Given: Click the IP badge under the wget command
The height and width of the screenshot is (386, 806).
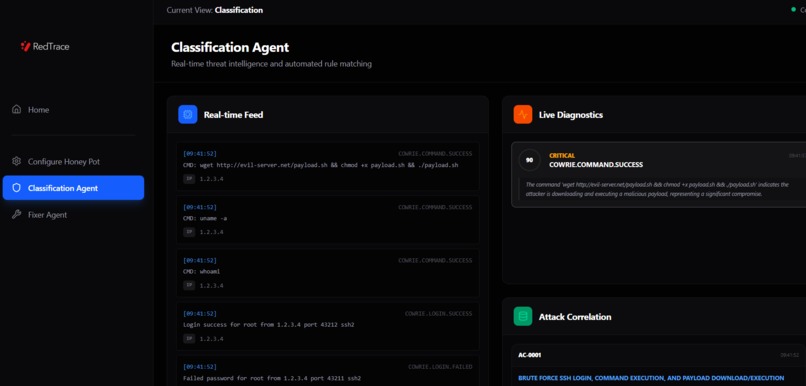Looking at the screenshot, I should click(x=189, y=179).
